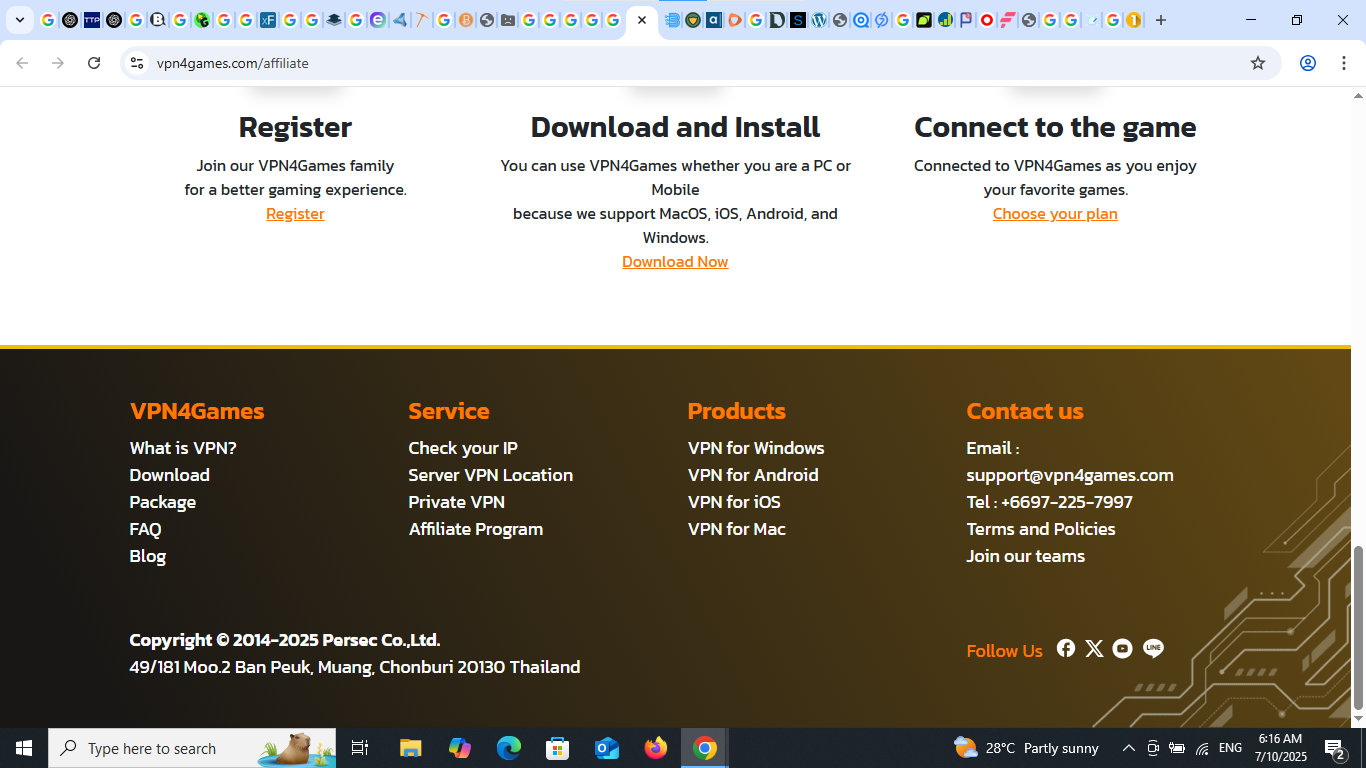Click Tel : +6697-225-7997 phone number

[x=1049, y=502]
